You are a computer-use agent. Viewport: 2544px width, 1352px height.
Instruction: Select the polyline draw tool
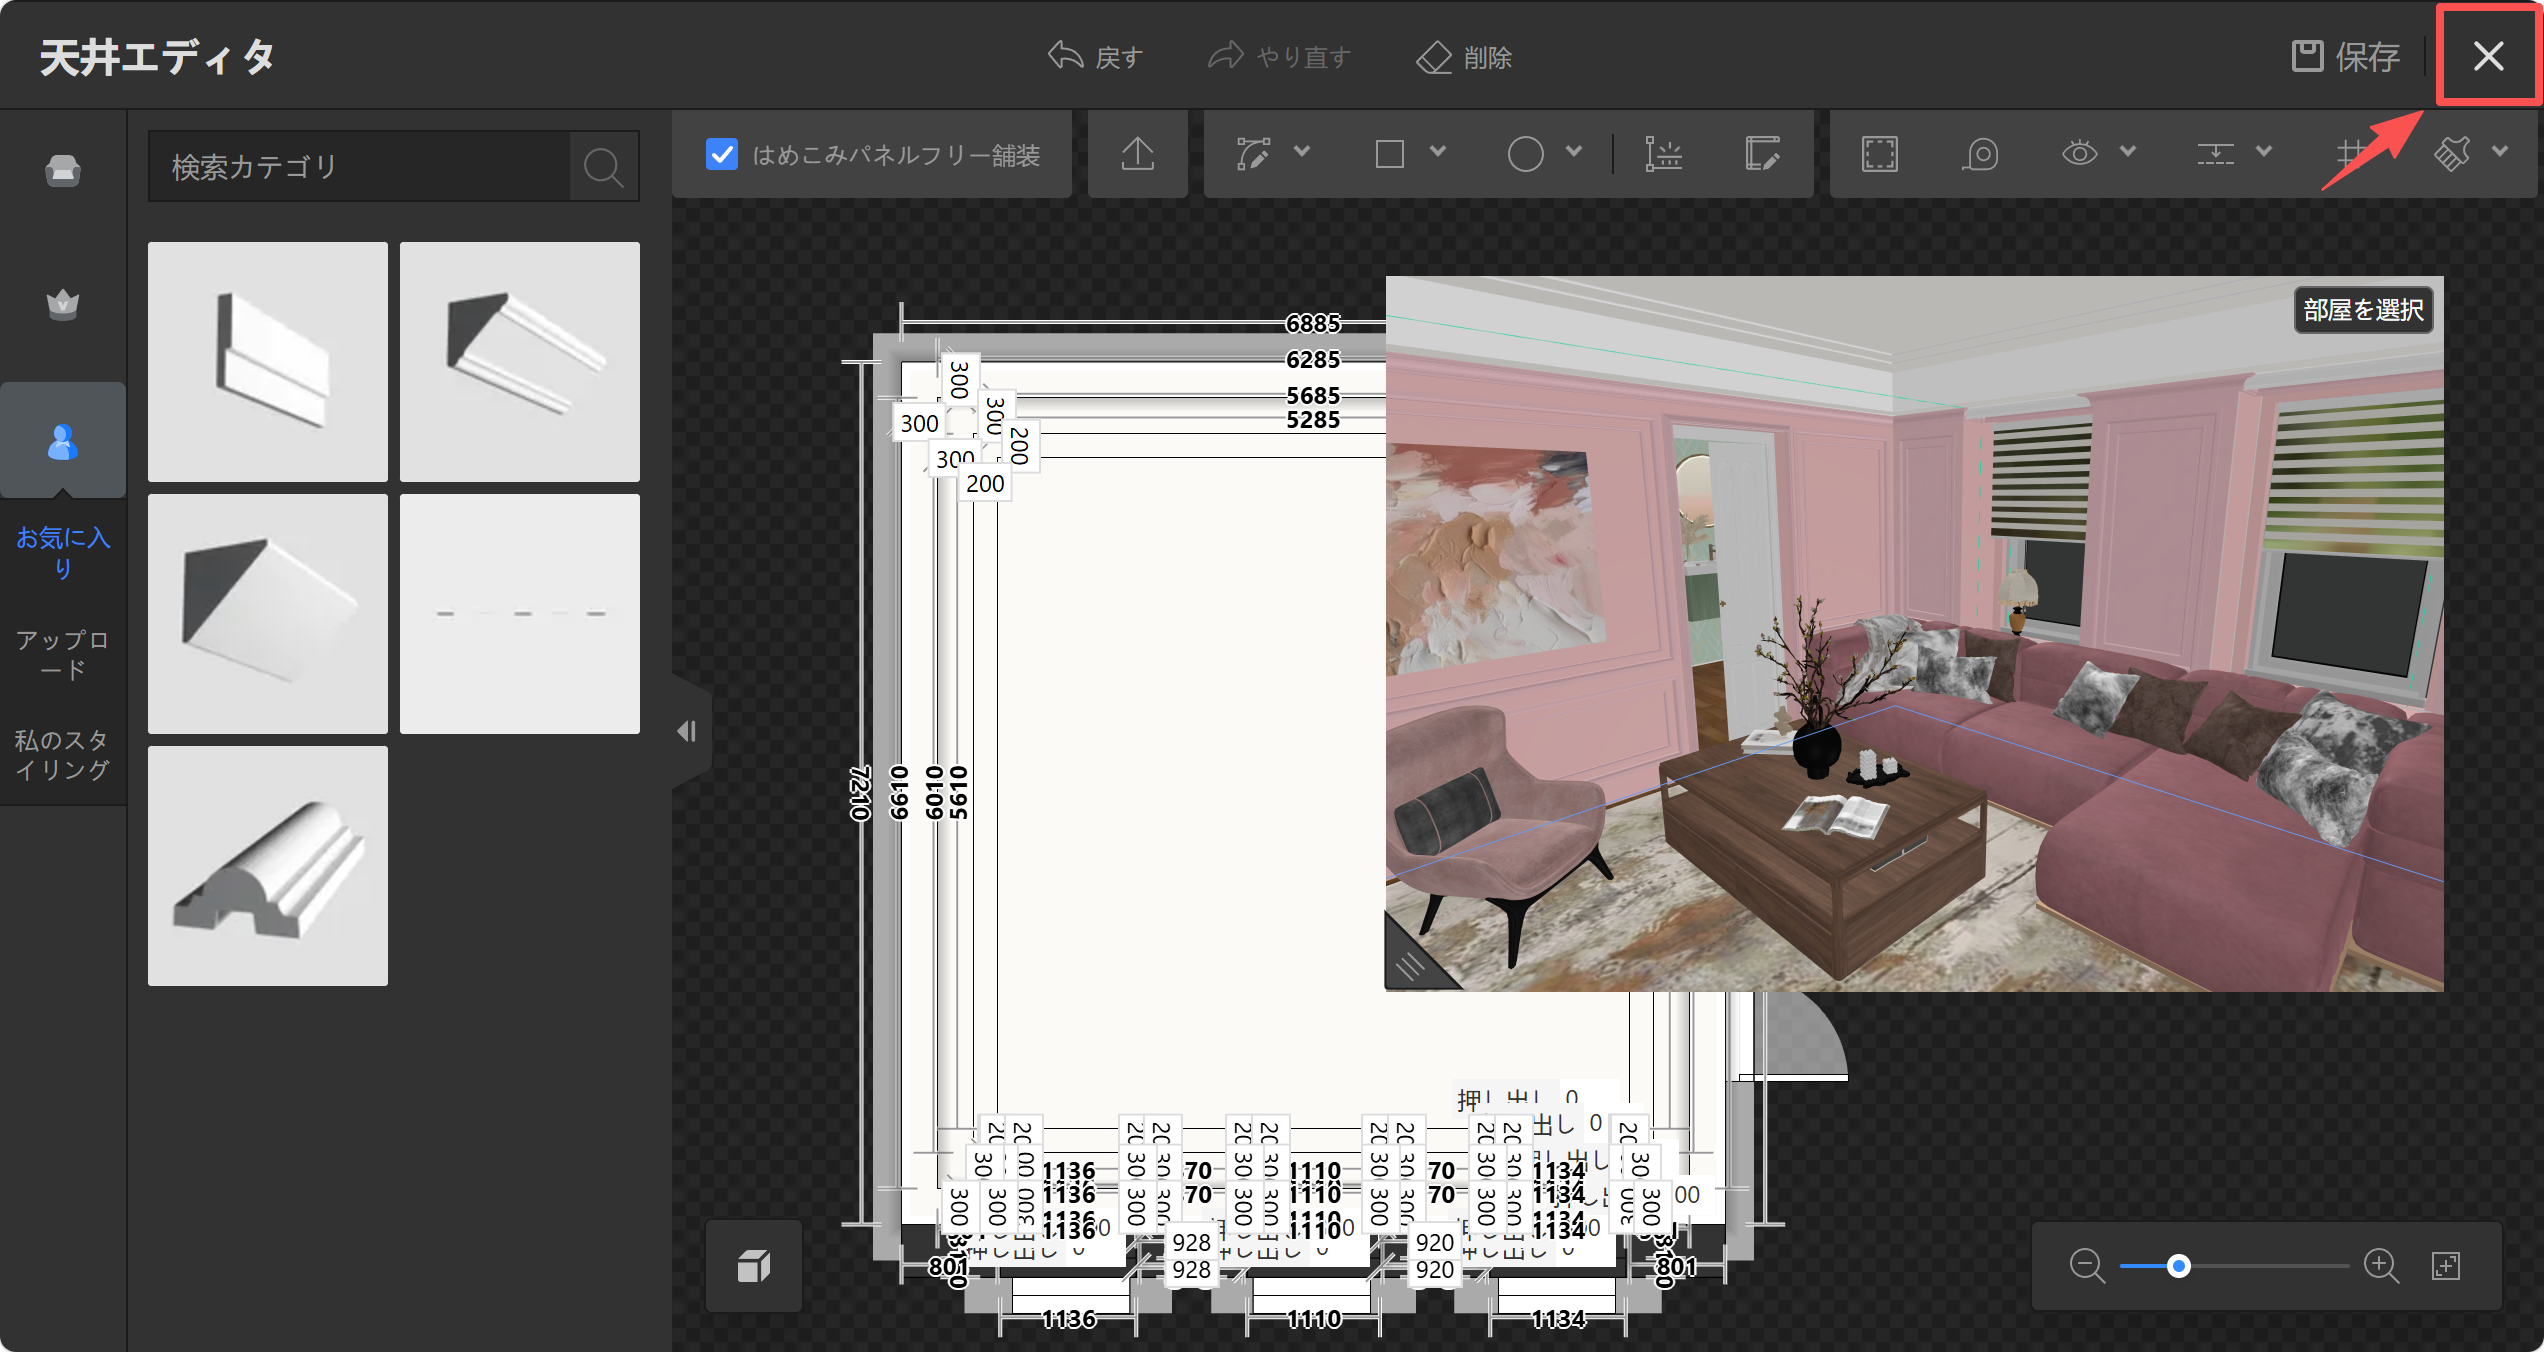point(1253,154)
